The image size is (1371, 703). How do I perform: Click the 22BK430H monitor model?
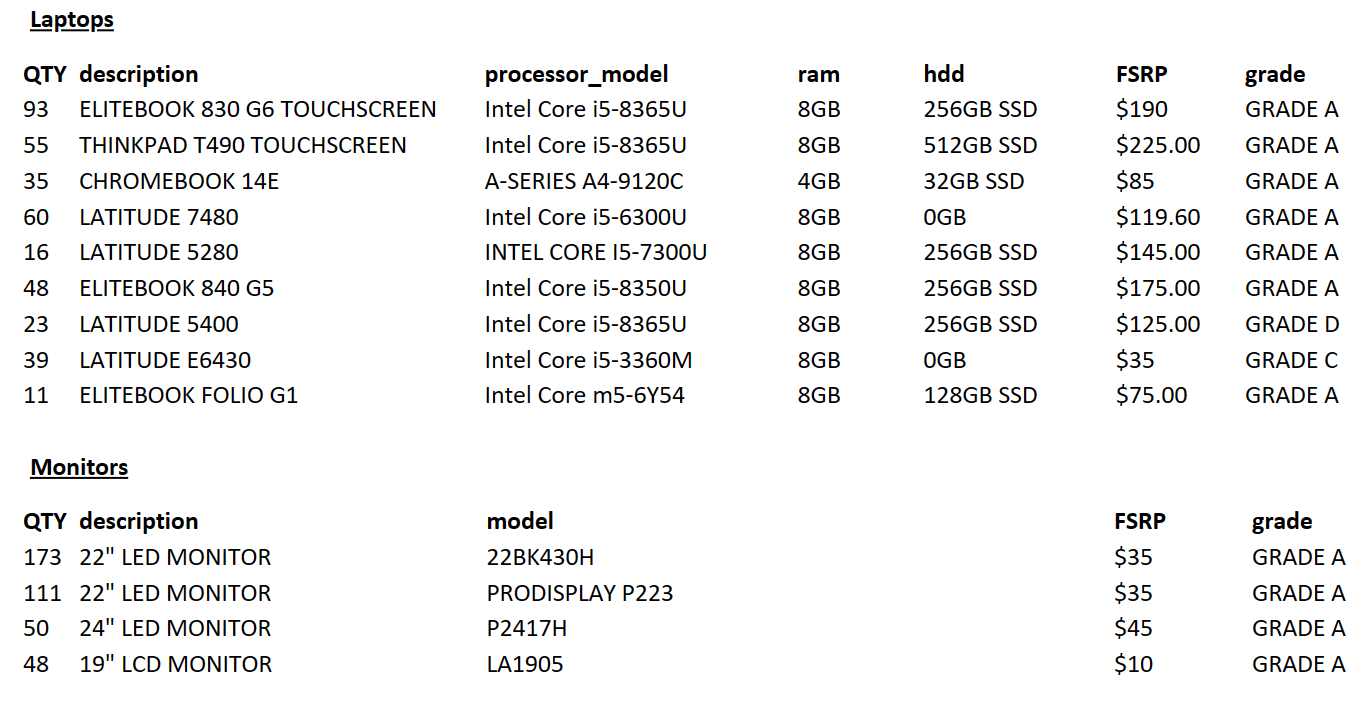click(x=541, y=558)
